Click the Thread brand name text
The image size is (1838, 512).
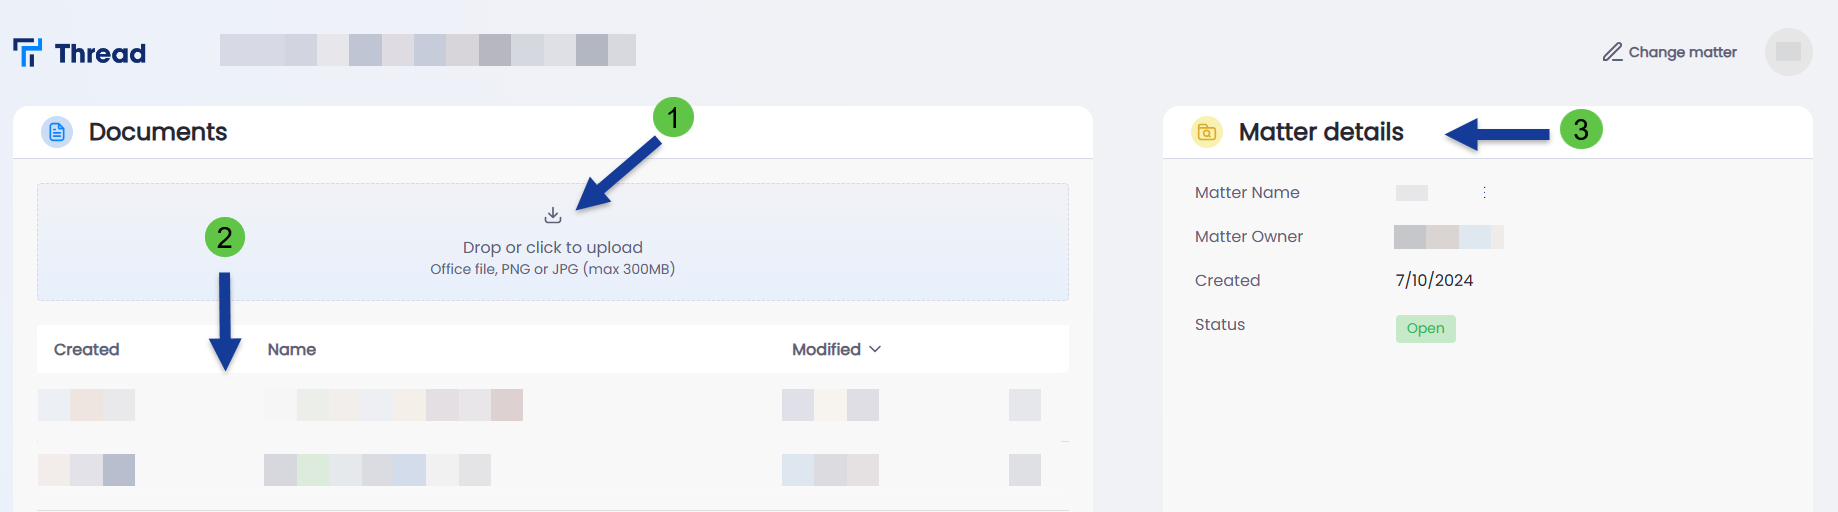[x=100, y=53]
